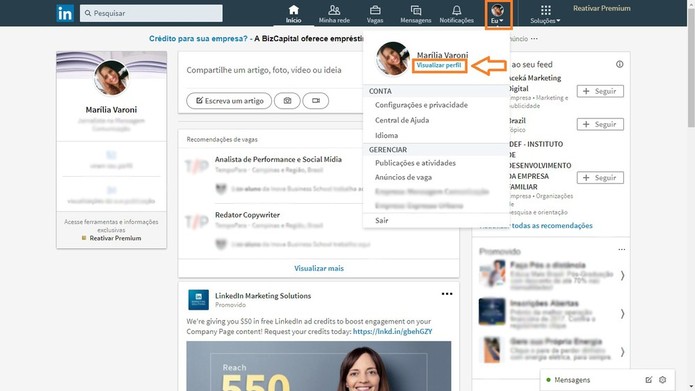Click Inscrições Abertas ad thumbnail

pyautogui.click(x=492, y=312)
